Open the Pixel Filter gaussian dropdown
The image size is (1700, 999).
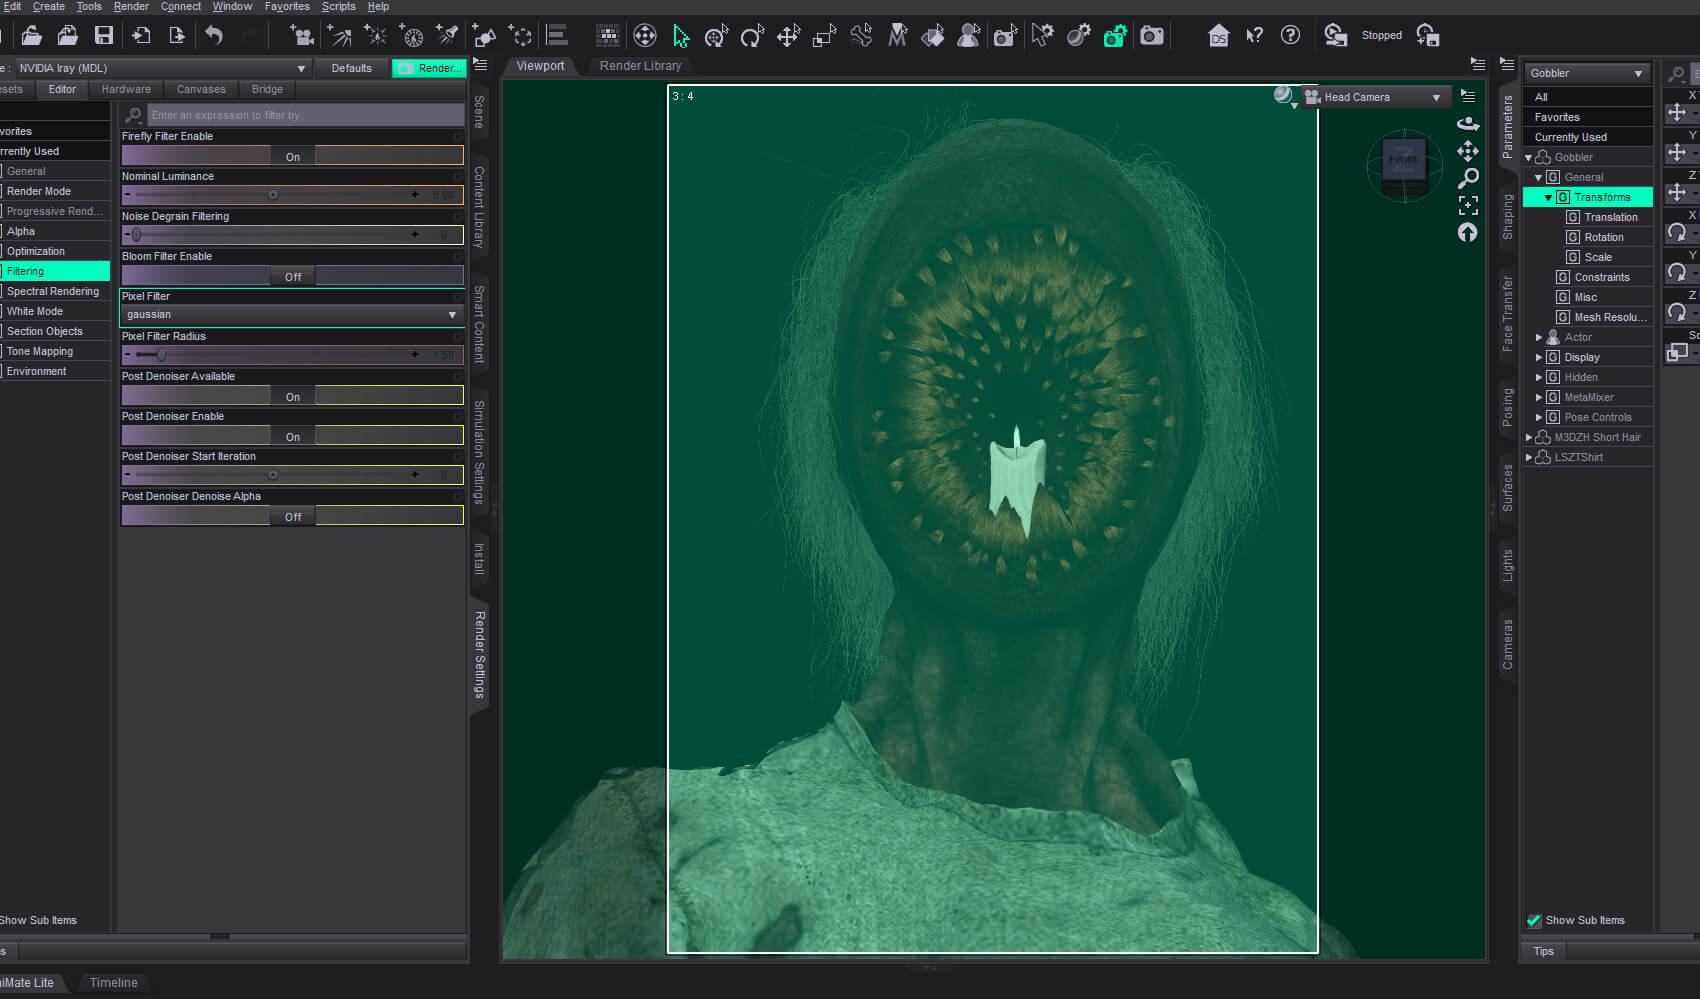(x=290, y=315)
